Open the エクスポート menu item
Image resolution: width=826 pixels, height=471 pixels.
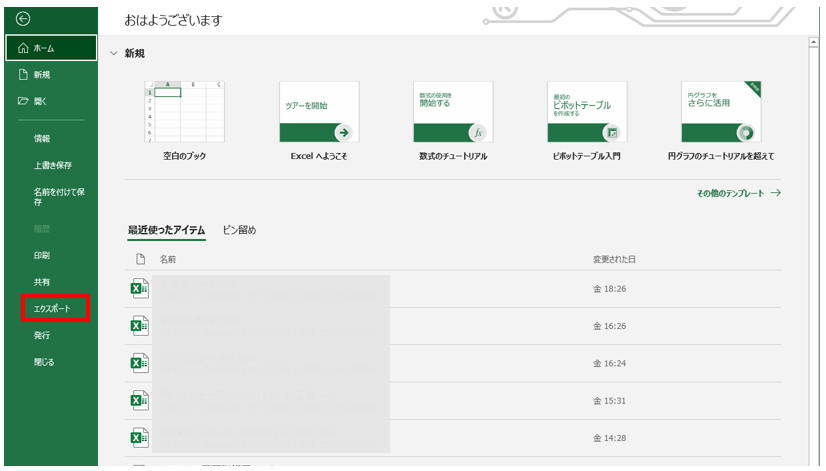click(x=52, y=309)
